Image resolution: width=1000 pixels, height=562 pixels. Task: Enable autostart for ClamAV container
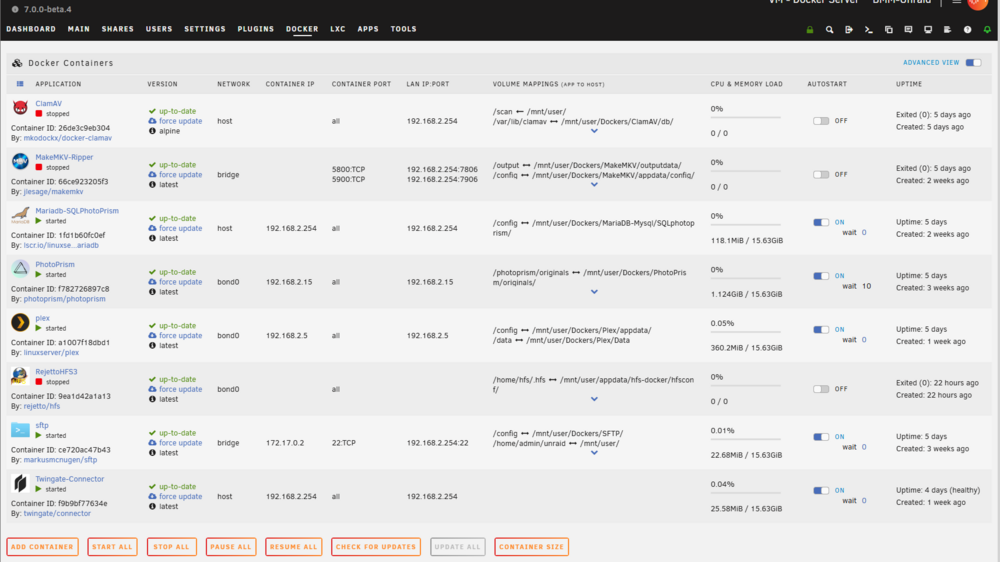click(x=821, y=121)
